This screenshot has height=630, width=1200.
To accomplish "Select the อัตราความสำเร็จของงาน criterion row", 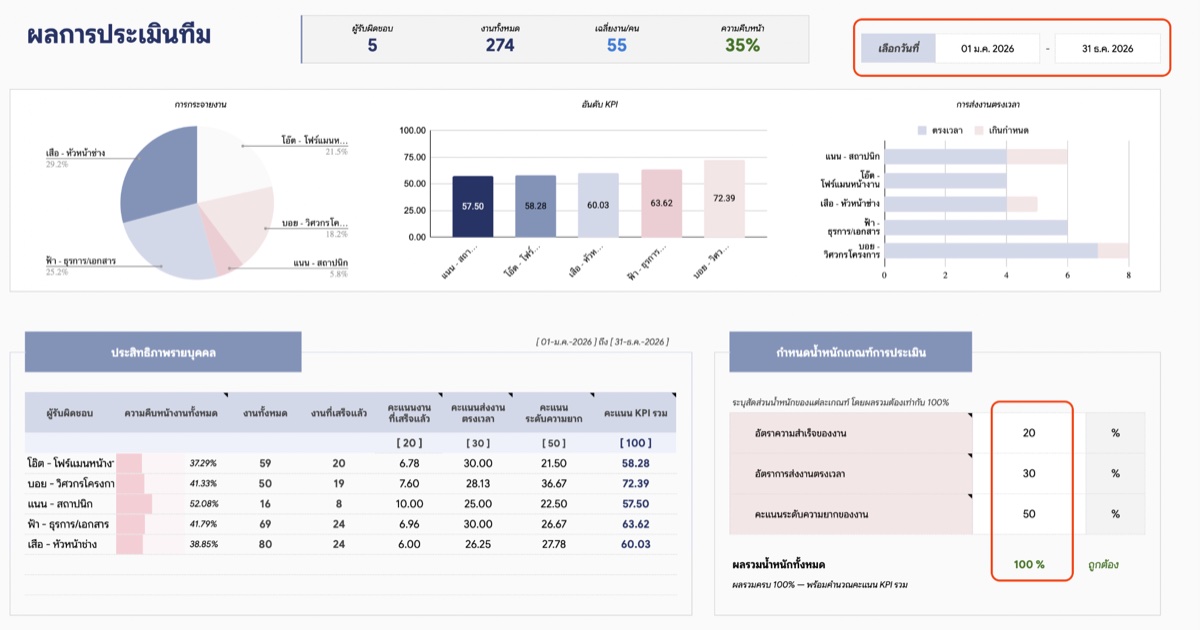I will tap(851, 433).
